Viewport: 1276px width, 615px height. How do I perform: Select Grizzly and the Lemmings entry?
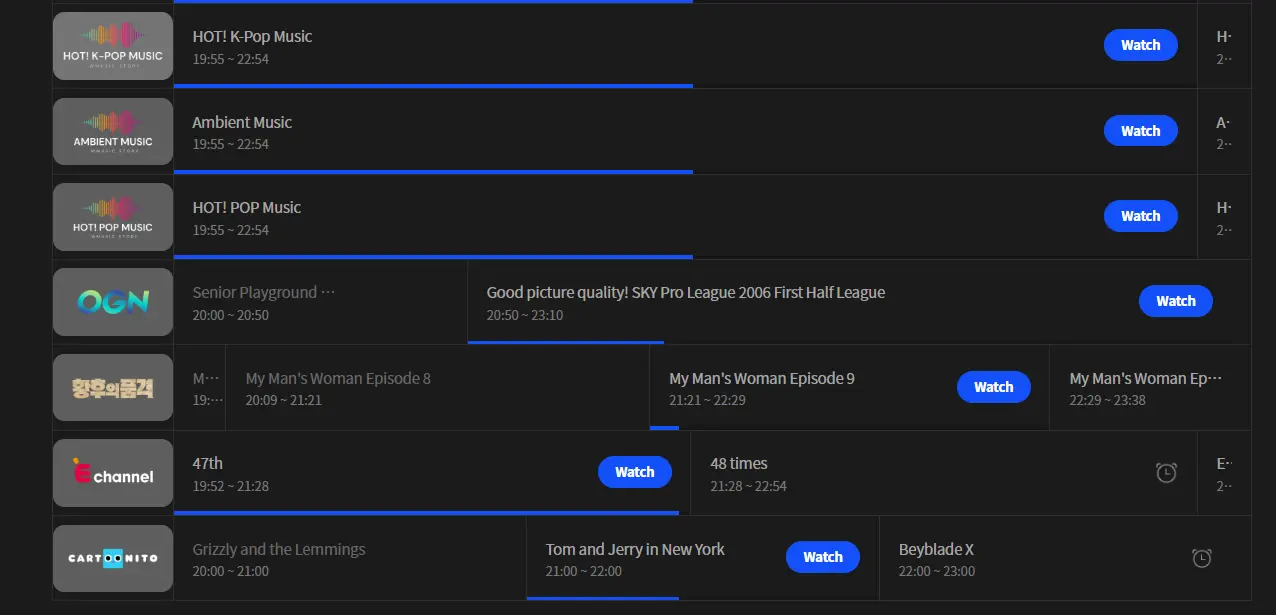click(x=350, y=558)
